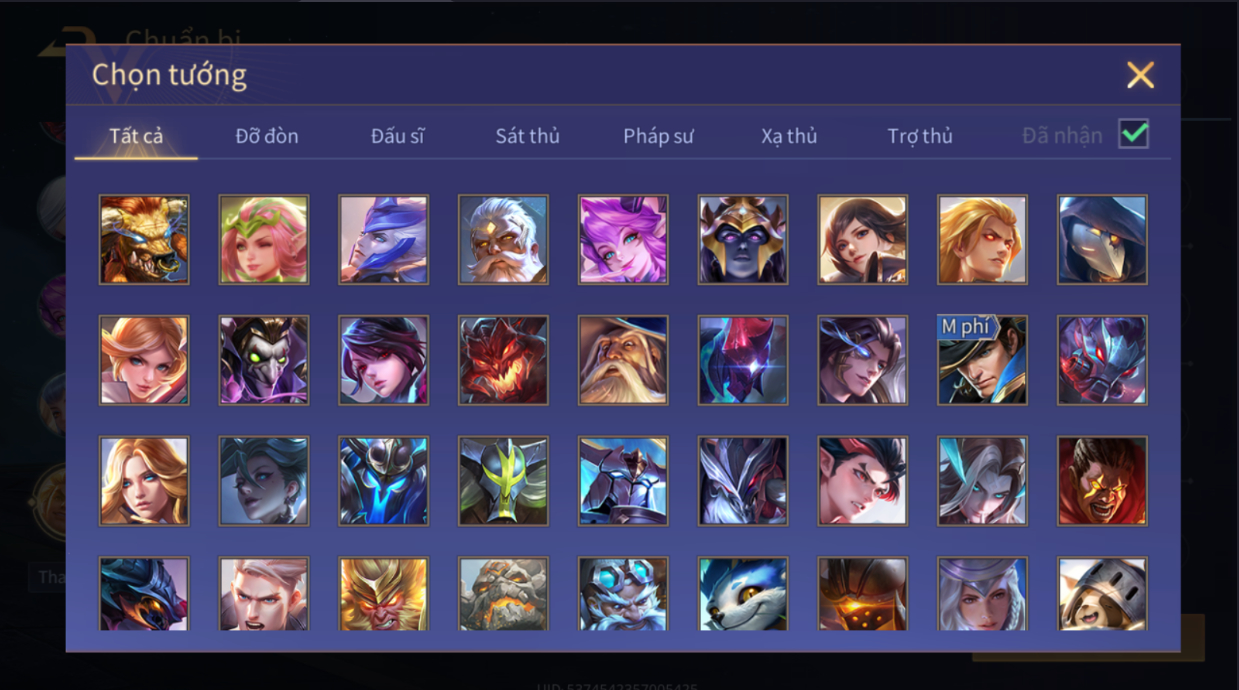Select the blue glowing armored robot hero

pyautogui.click(x=383, y=481)
